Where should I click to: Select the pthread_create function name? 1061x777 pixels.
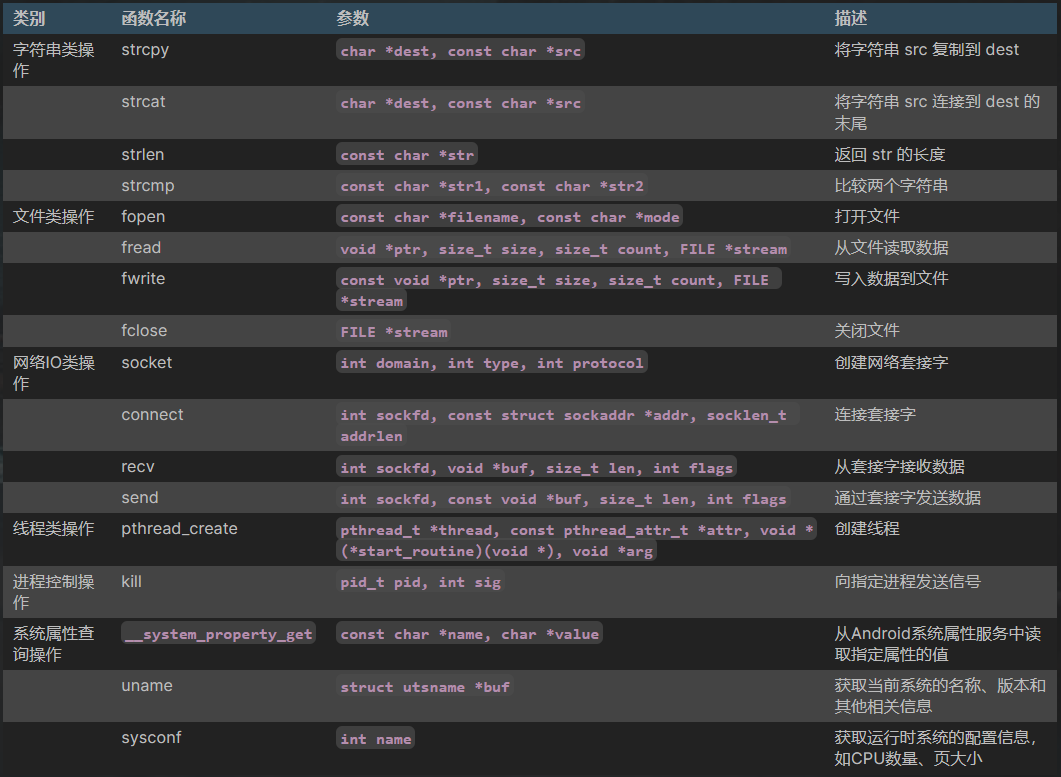(x=179, y=529)
